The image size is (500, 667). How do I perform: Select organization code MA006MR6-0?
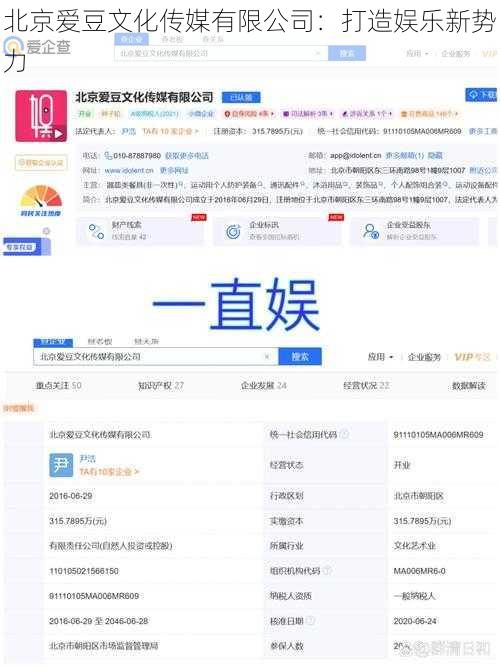coord(419,571)
